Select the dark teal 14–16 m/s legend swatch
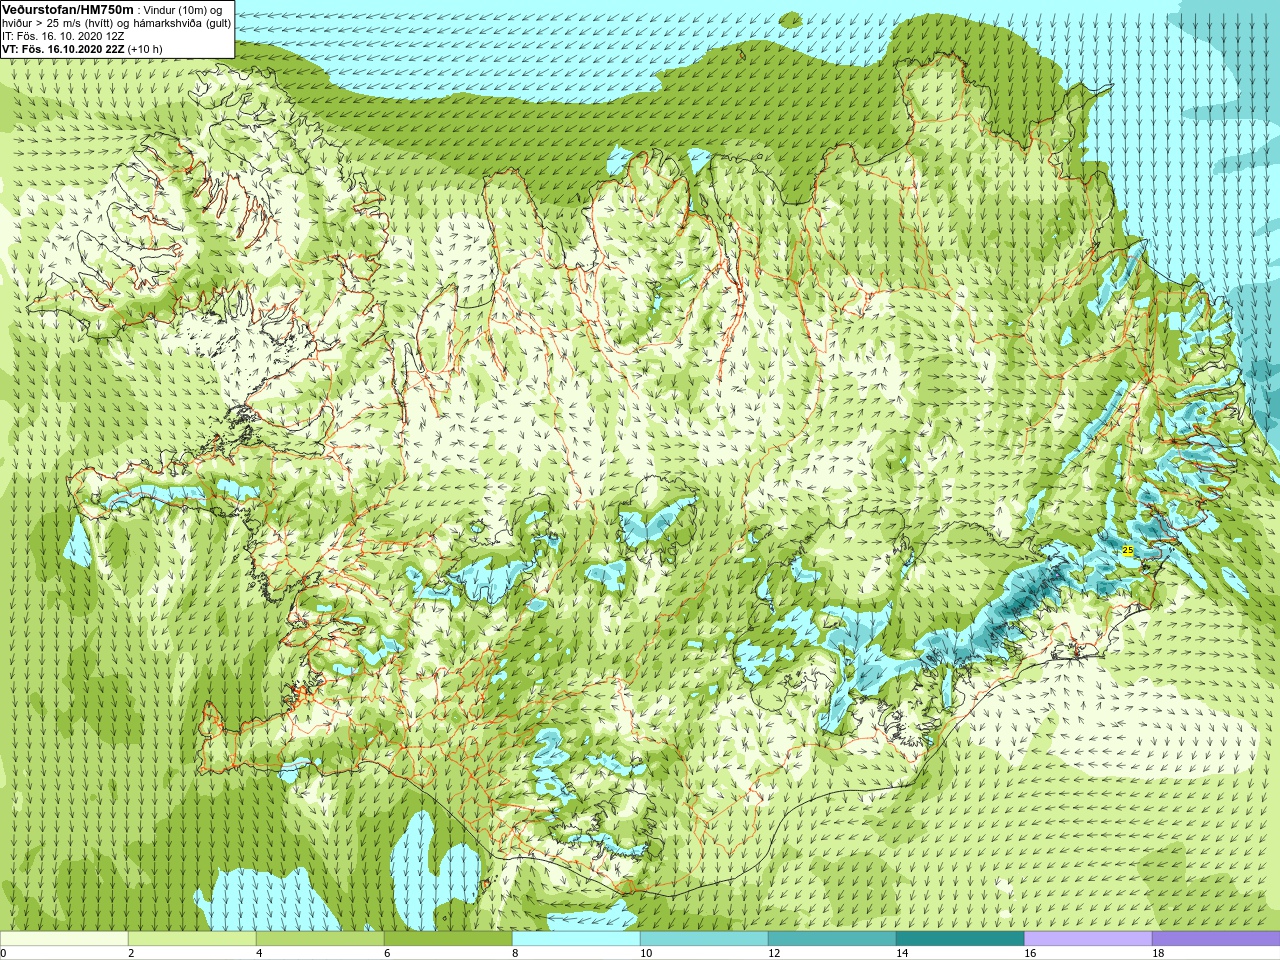The image size is (1280, 960). 960,939
